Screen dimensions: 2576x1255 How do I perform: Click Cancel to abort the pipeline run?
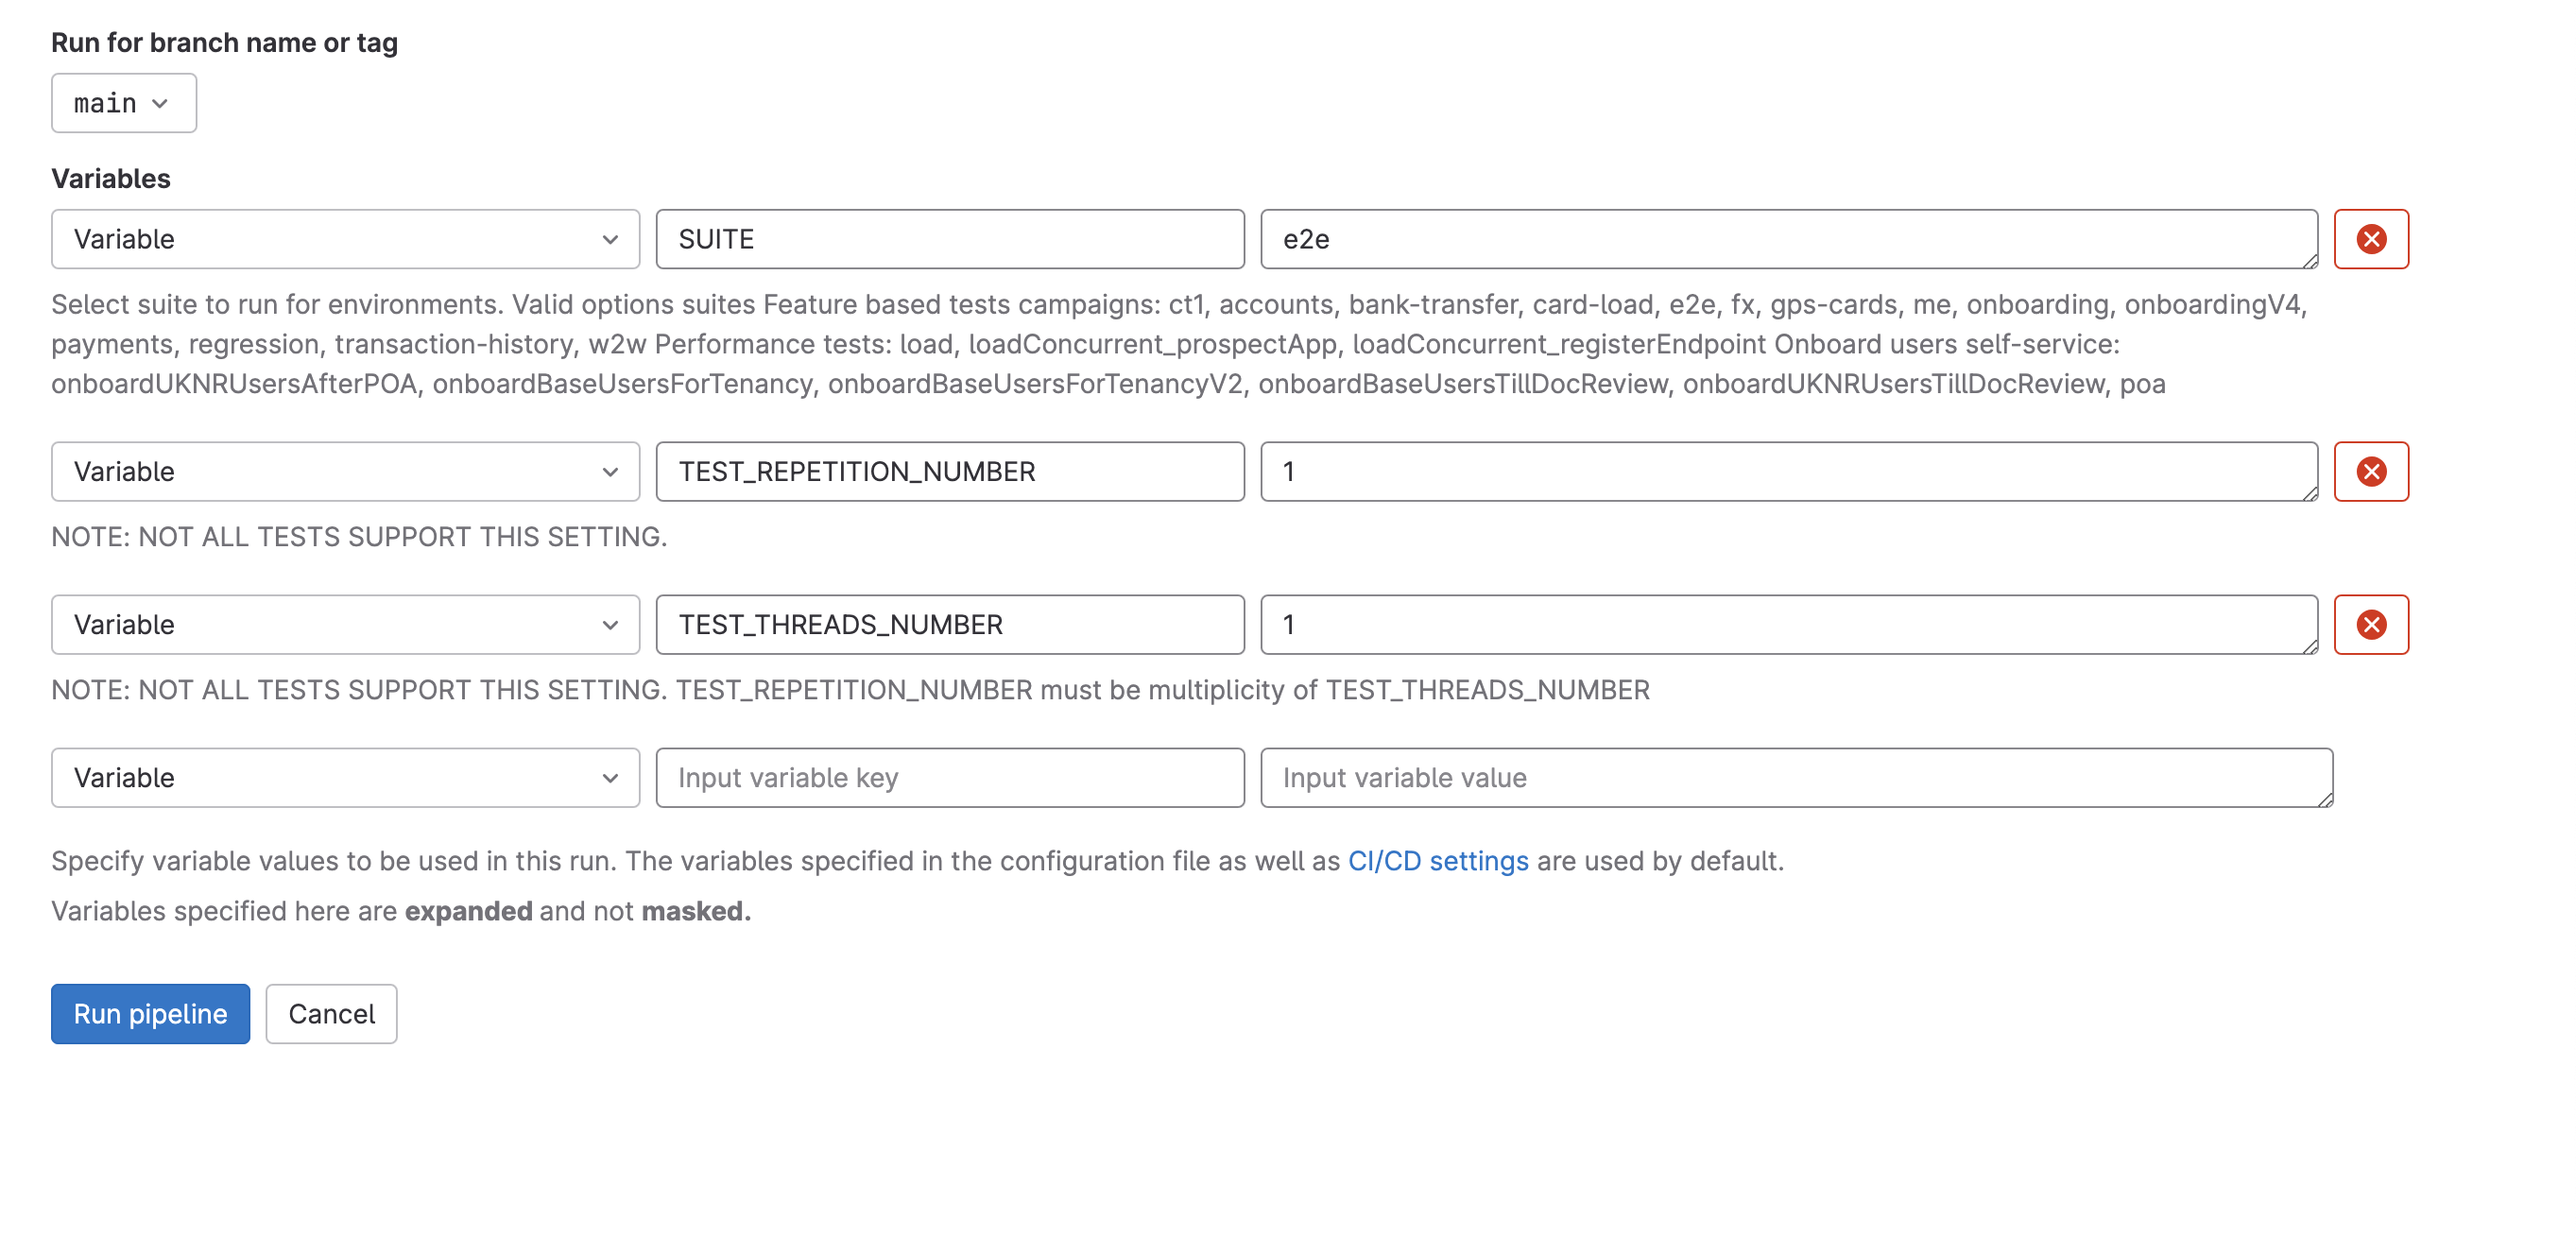coord(331,1013)
